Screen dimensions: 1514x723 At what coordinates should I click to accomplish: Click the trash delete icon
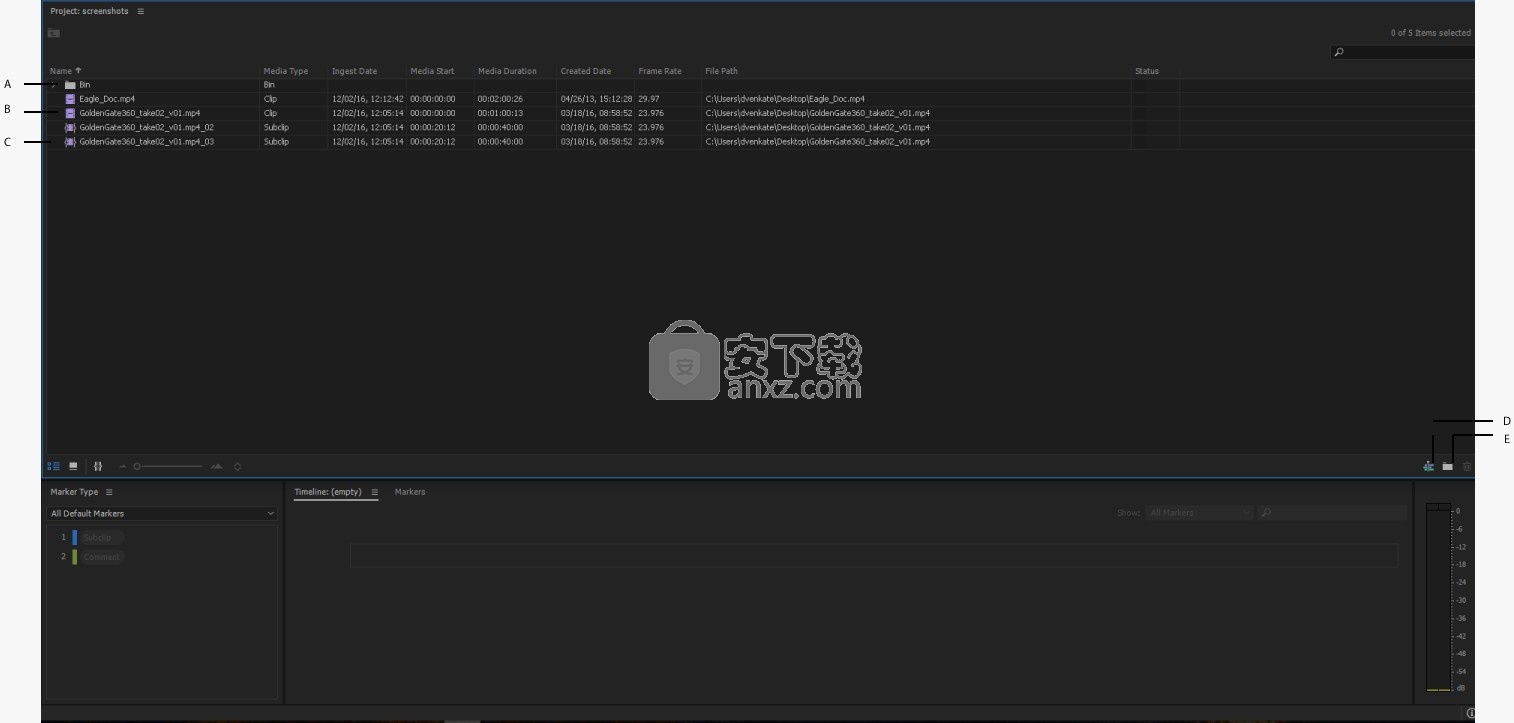pyautogui.click(x=1467, y=467)
